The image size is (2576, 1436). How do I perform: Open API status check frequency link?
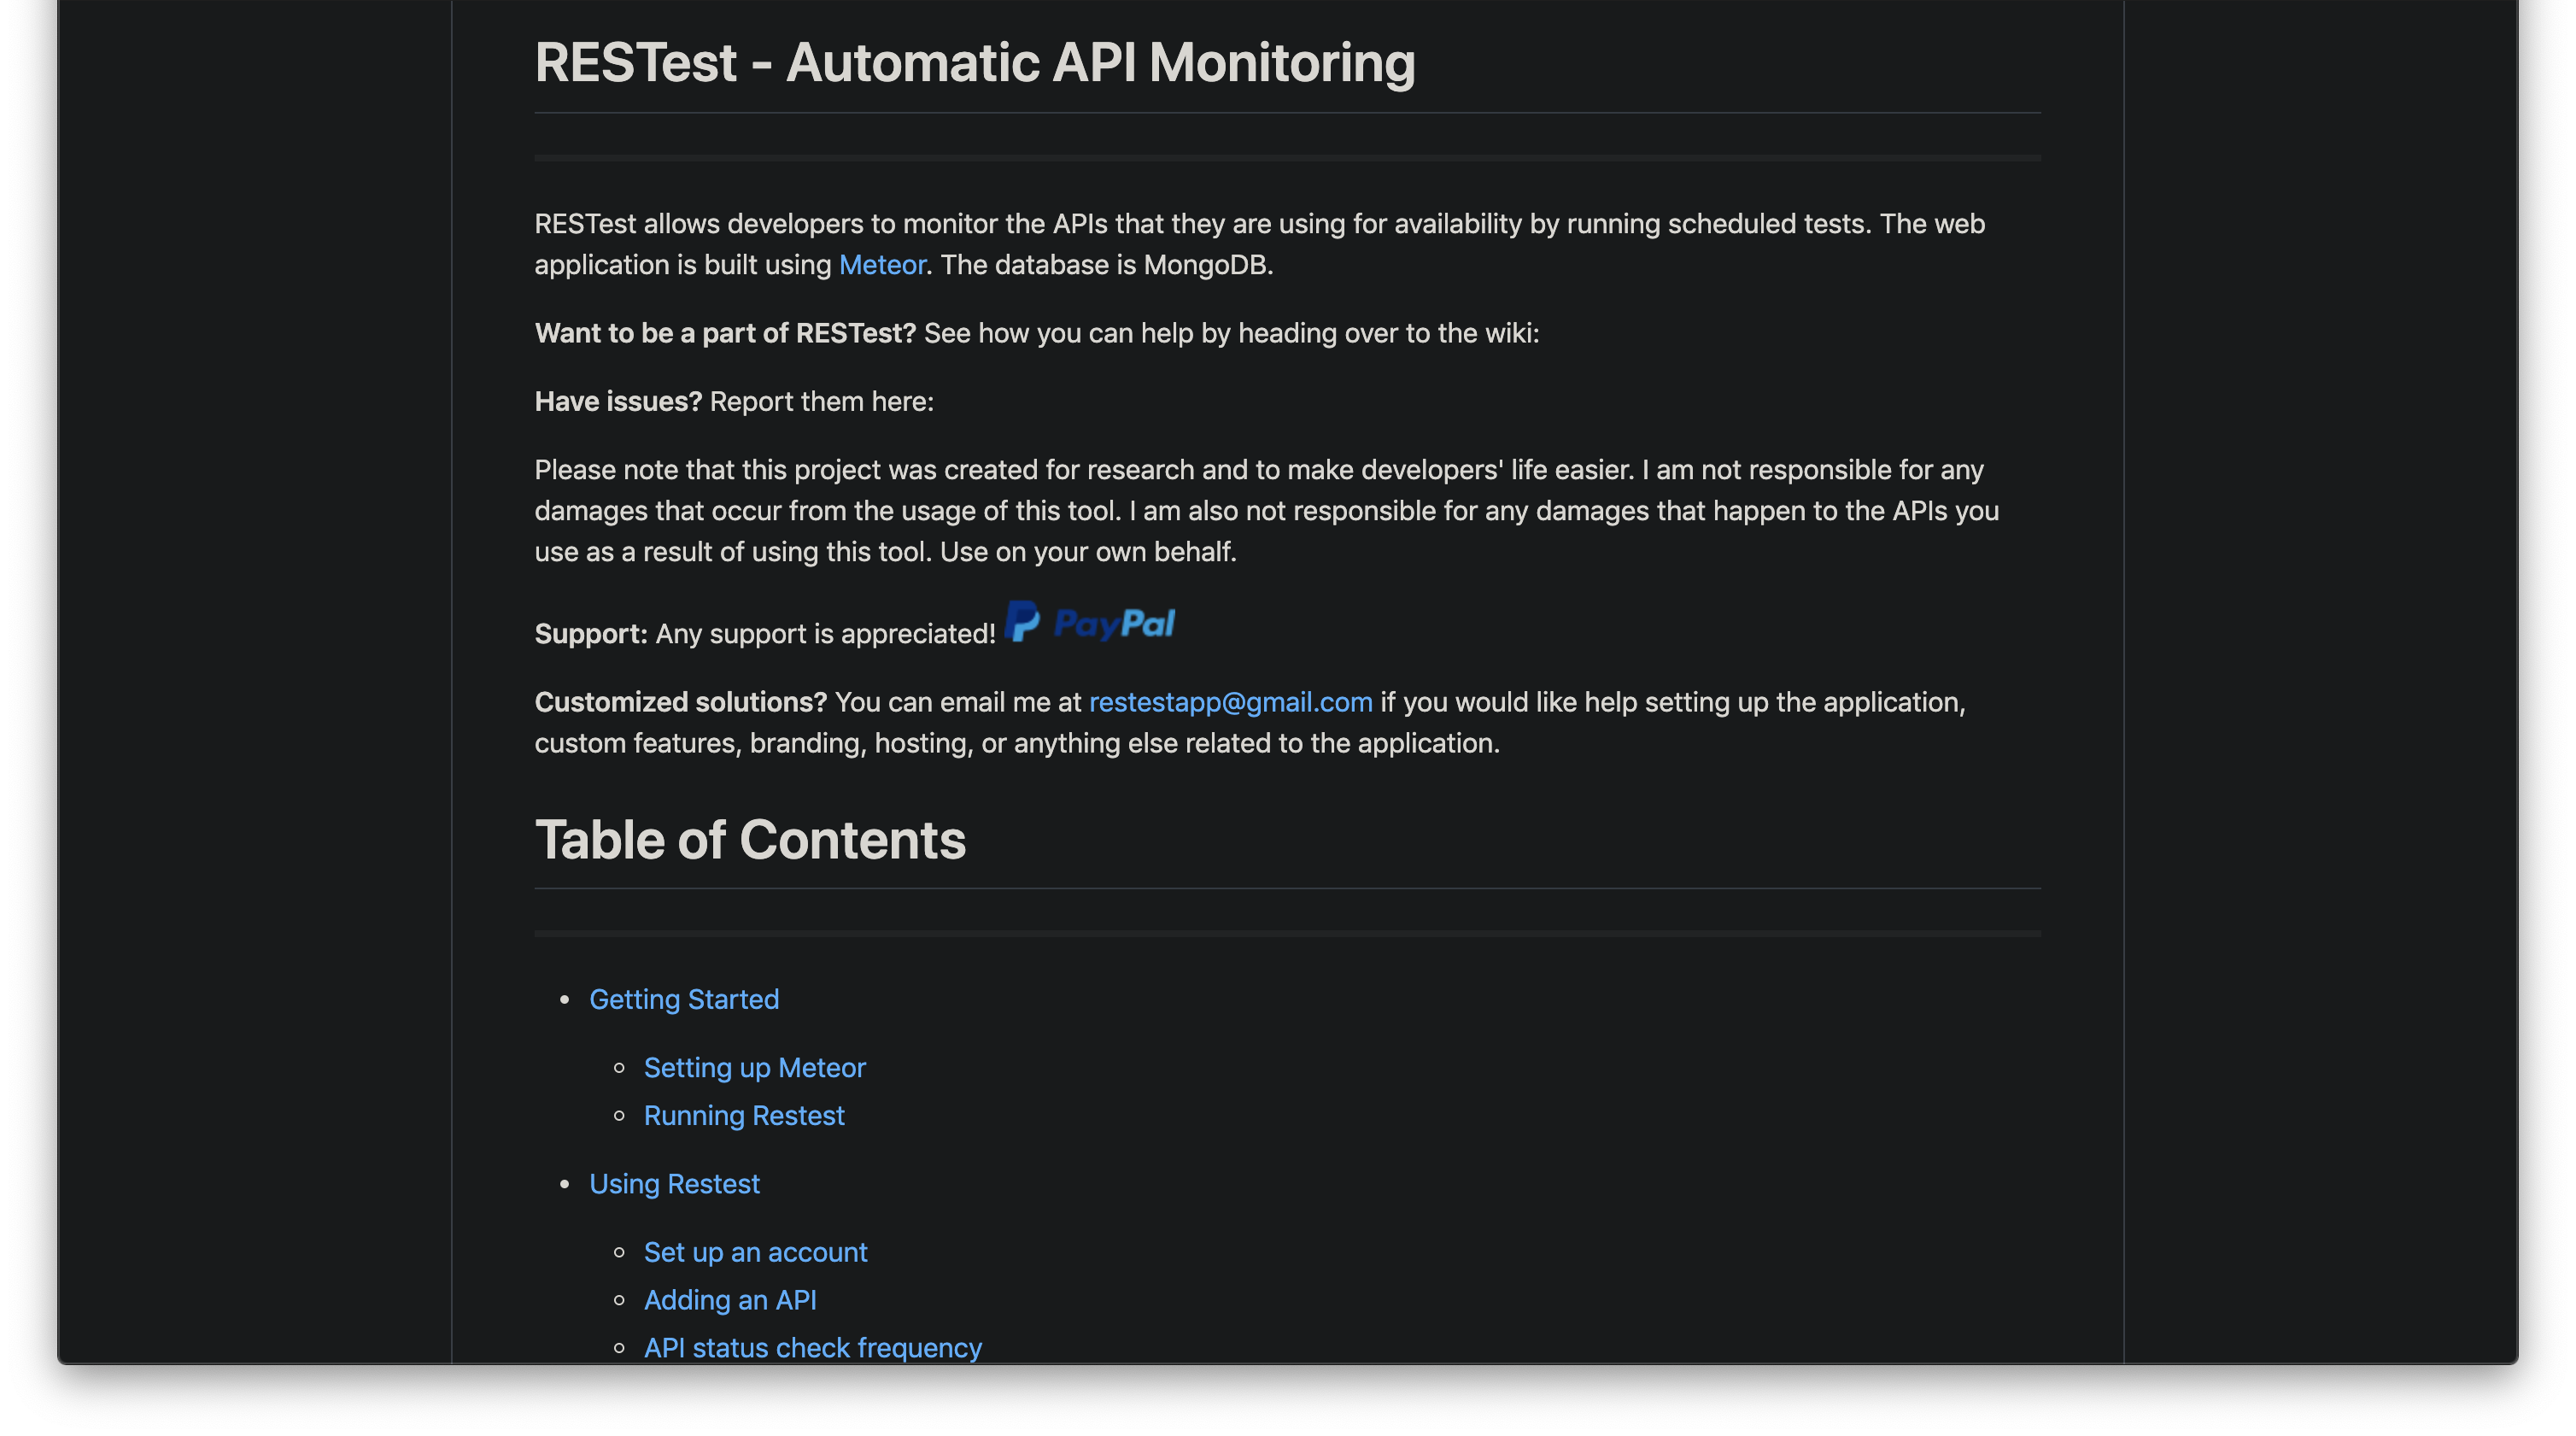812,1347
